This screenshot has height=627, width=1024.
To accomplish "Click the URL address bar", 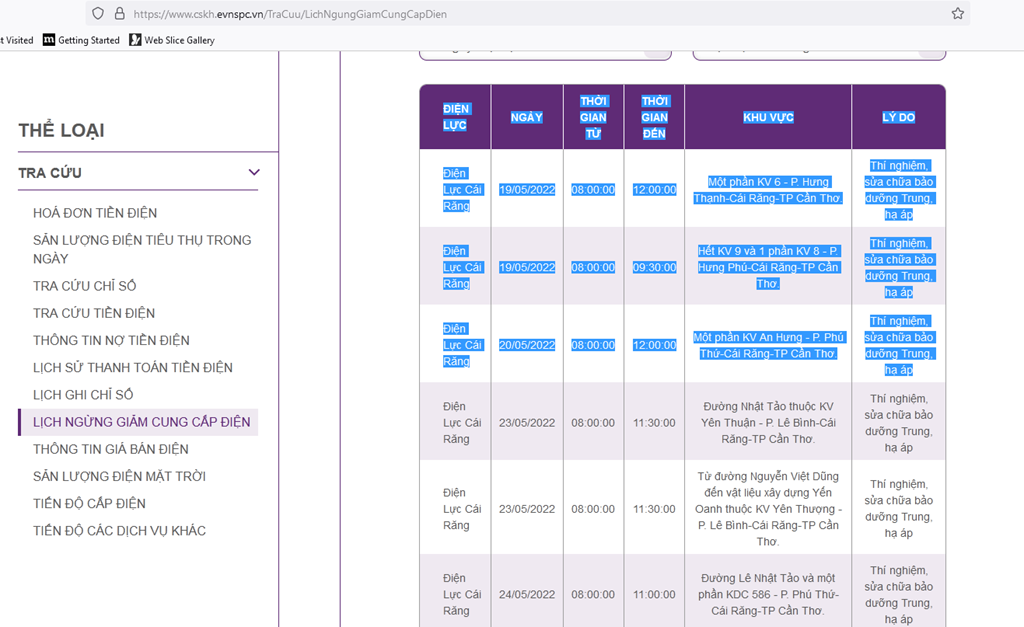I will [x=500, y=14].
